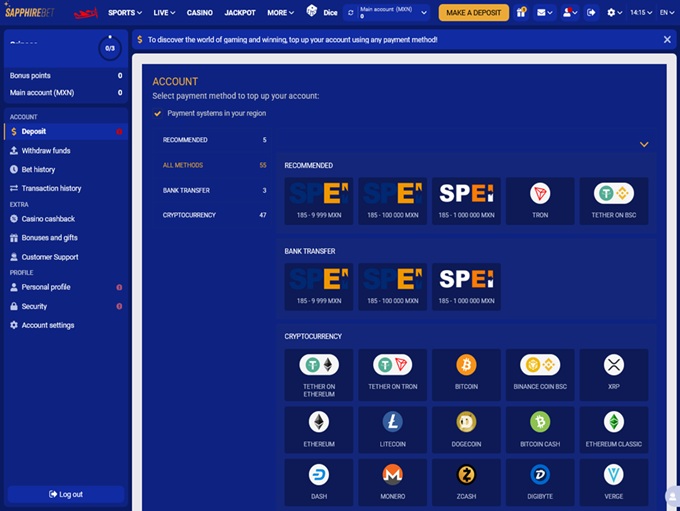Viewport: 680px width, 511px height.
Task: Close the top-up notification banner
Action: (667, 40)
